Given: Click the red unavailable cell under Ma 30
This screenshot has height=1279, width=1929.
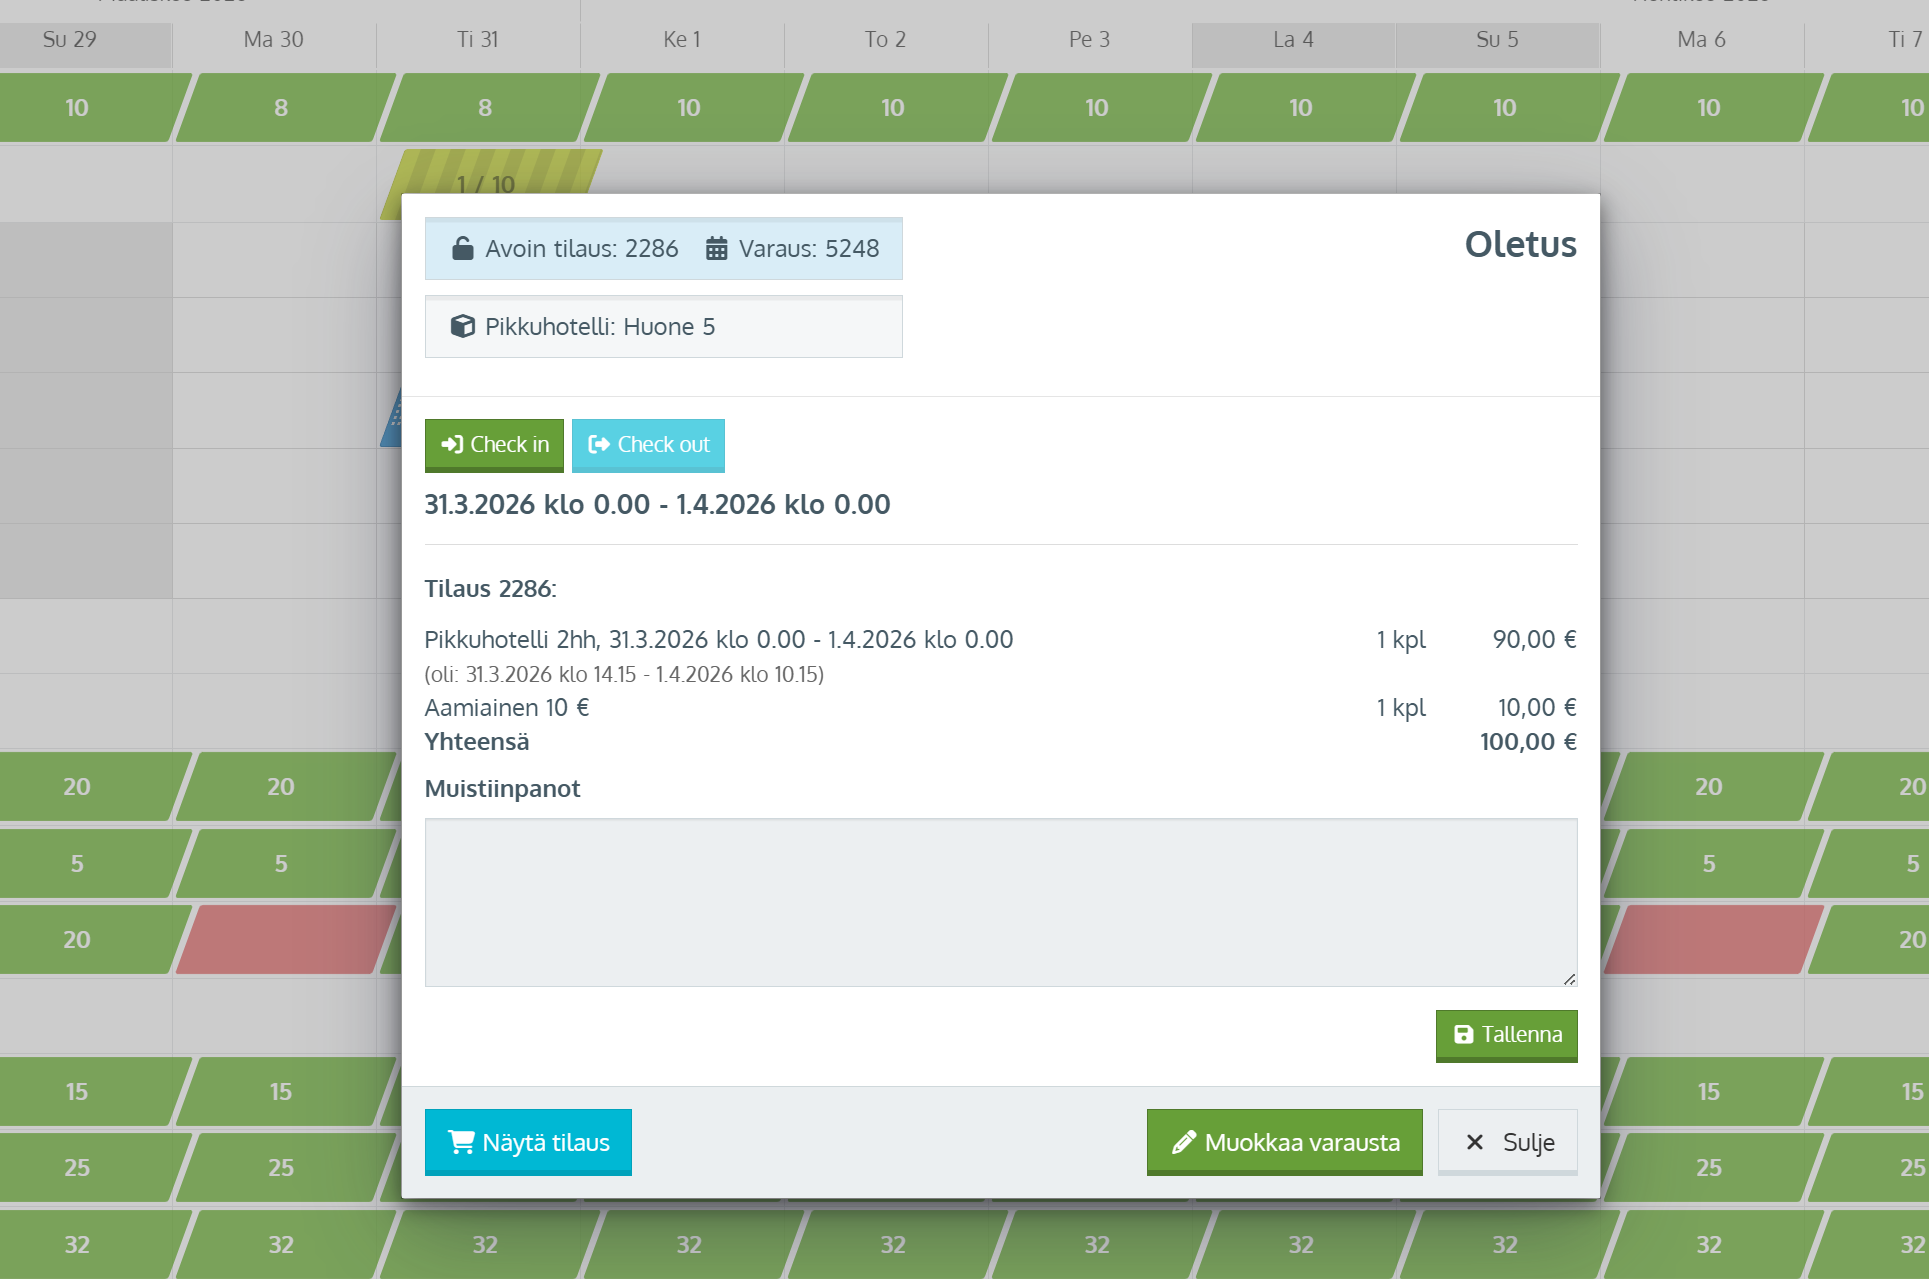Looking at the screenshot, I should point(287,939).
